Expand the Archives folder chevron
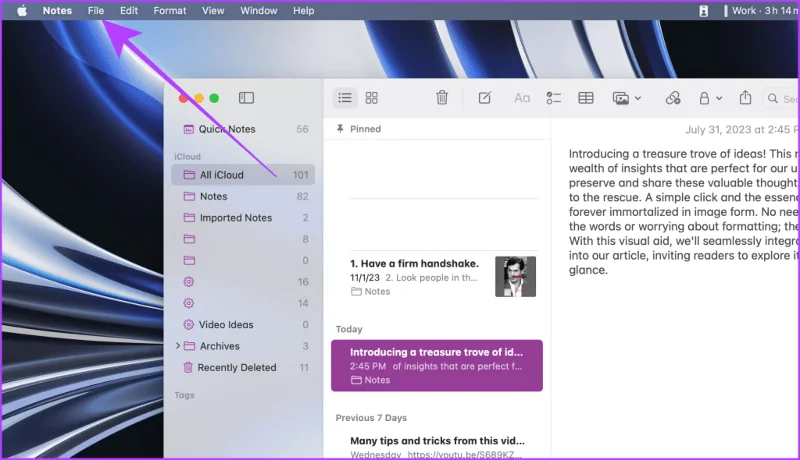 178,346
